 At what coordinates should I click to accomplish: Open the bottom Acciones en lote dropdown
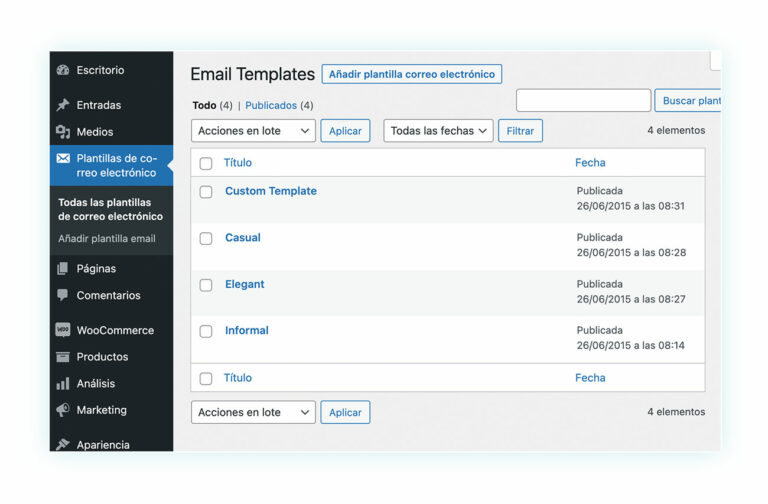253,412
